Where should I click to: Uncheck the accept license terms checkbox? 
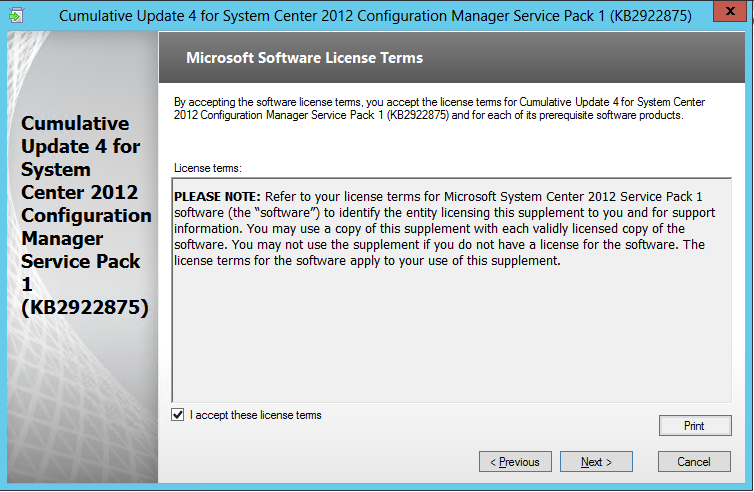coord(178,415)
